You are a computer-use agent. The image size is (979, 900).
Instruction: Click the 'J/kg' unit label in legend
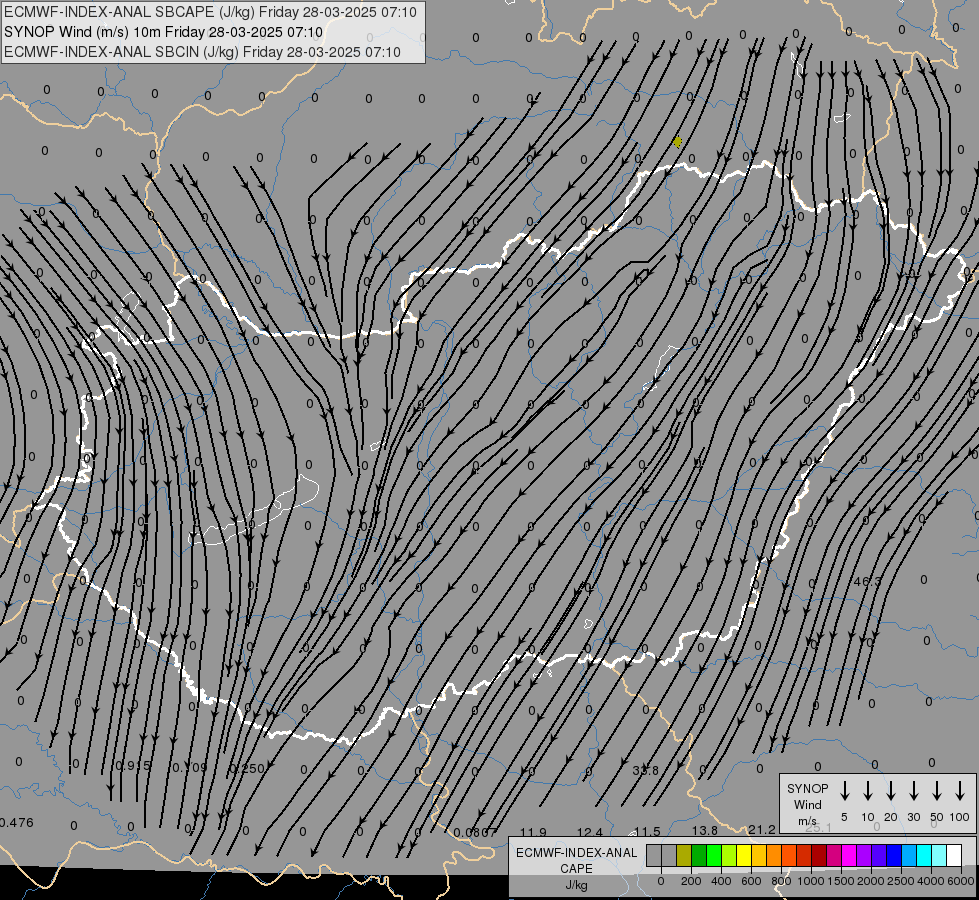(576, 885)
